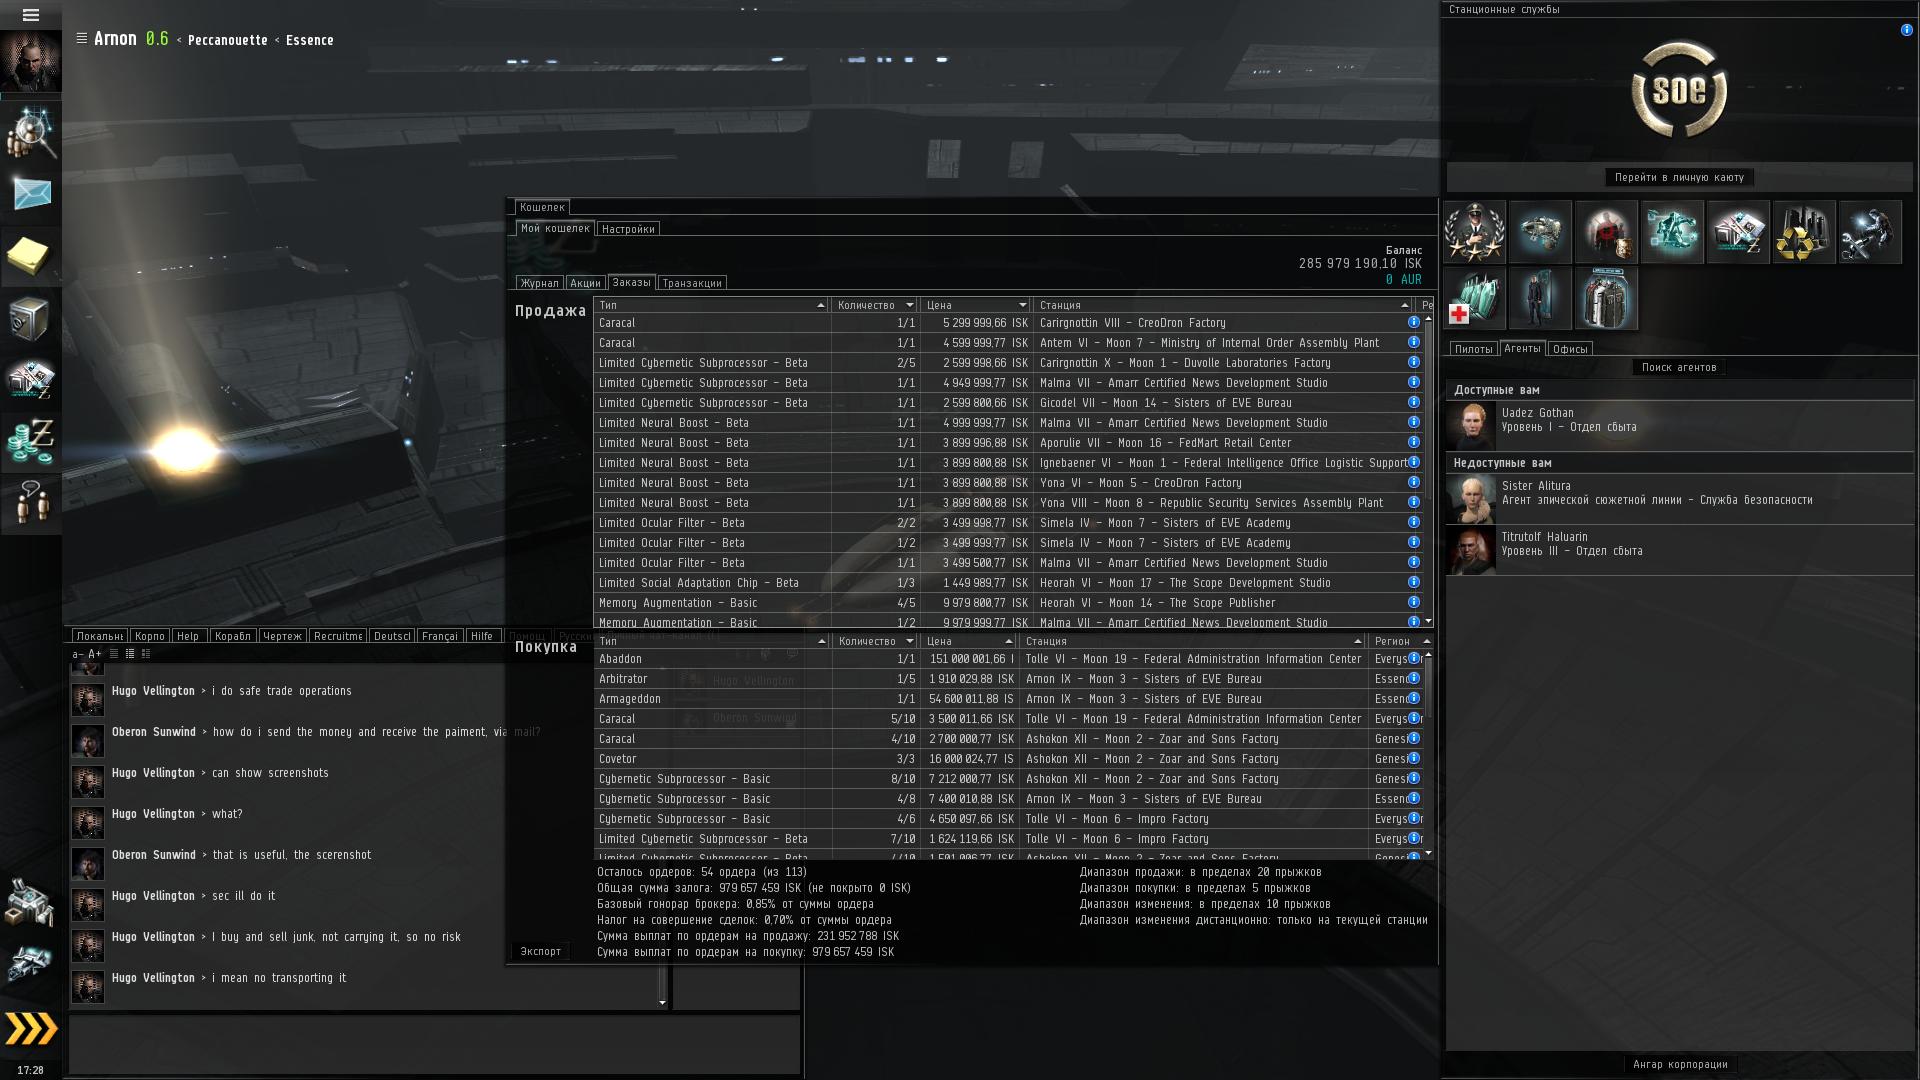Screen dimensions: 1920x1080
Task: Open location menu beside Arnon
Action: 82,38
